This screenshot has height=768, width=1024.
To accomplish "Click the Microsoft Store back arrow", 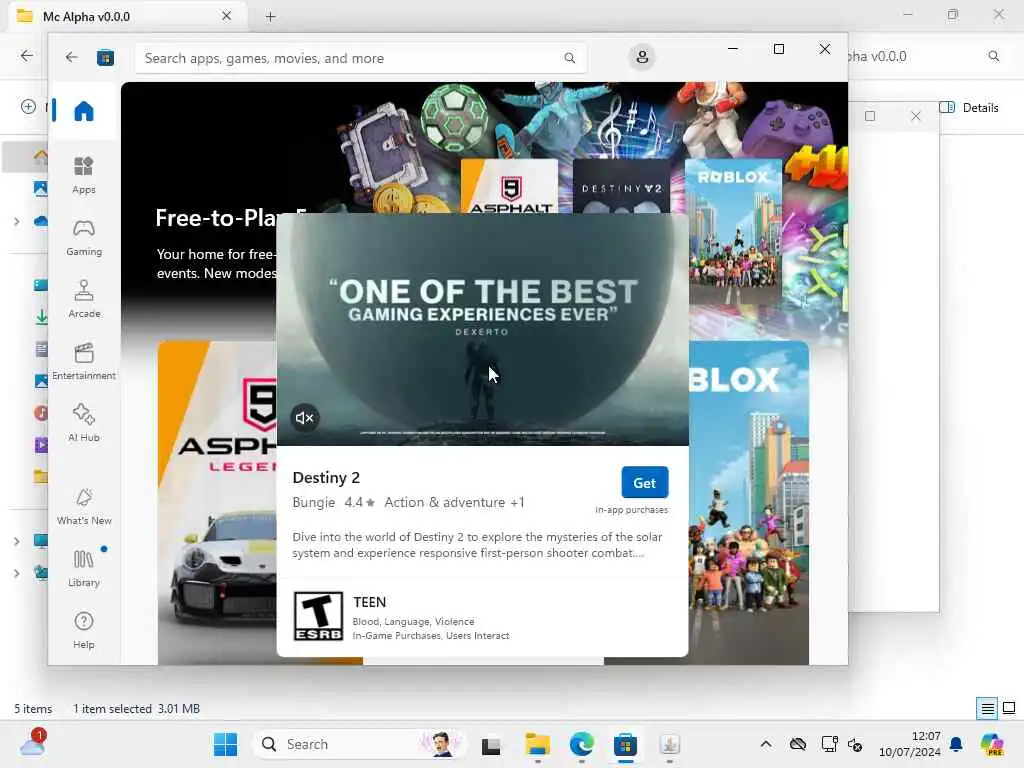I will [x=71, y=57].
